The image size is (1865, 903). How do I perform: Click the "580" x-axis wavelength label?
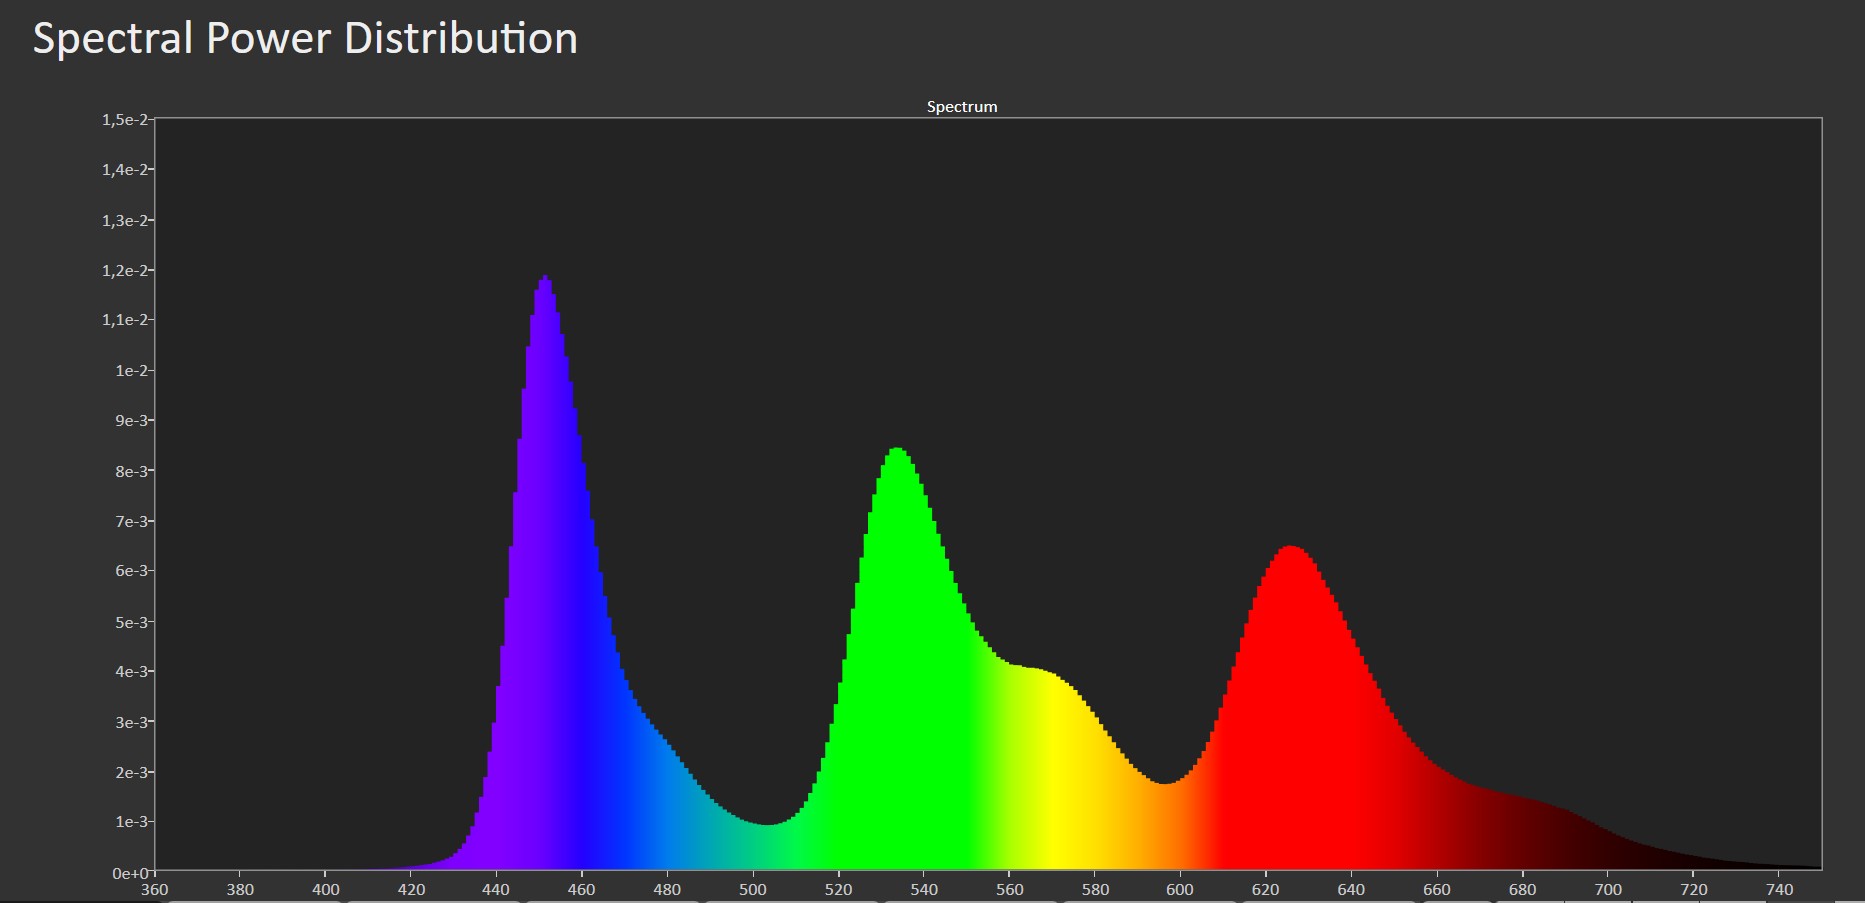click(x=1095, y=889)
